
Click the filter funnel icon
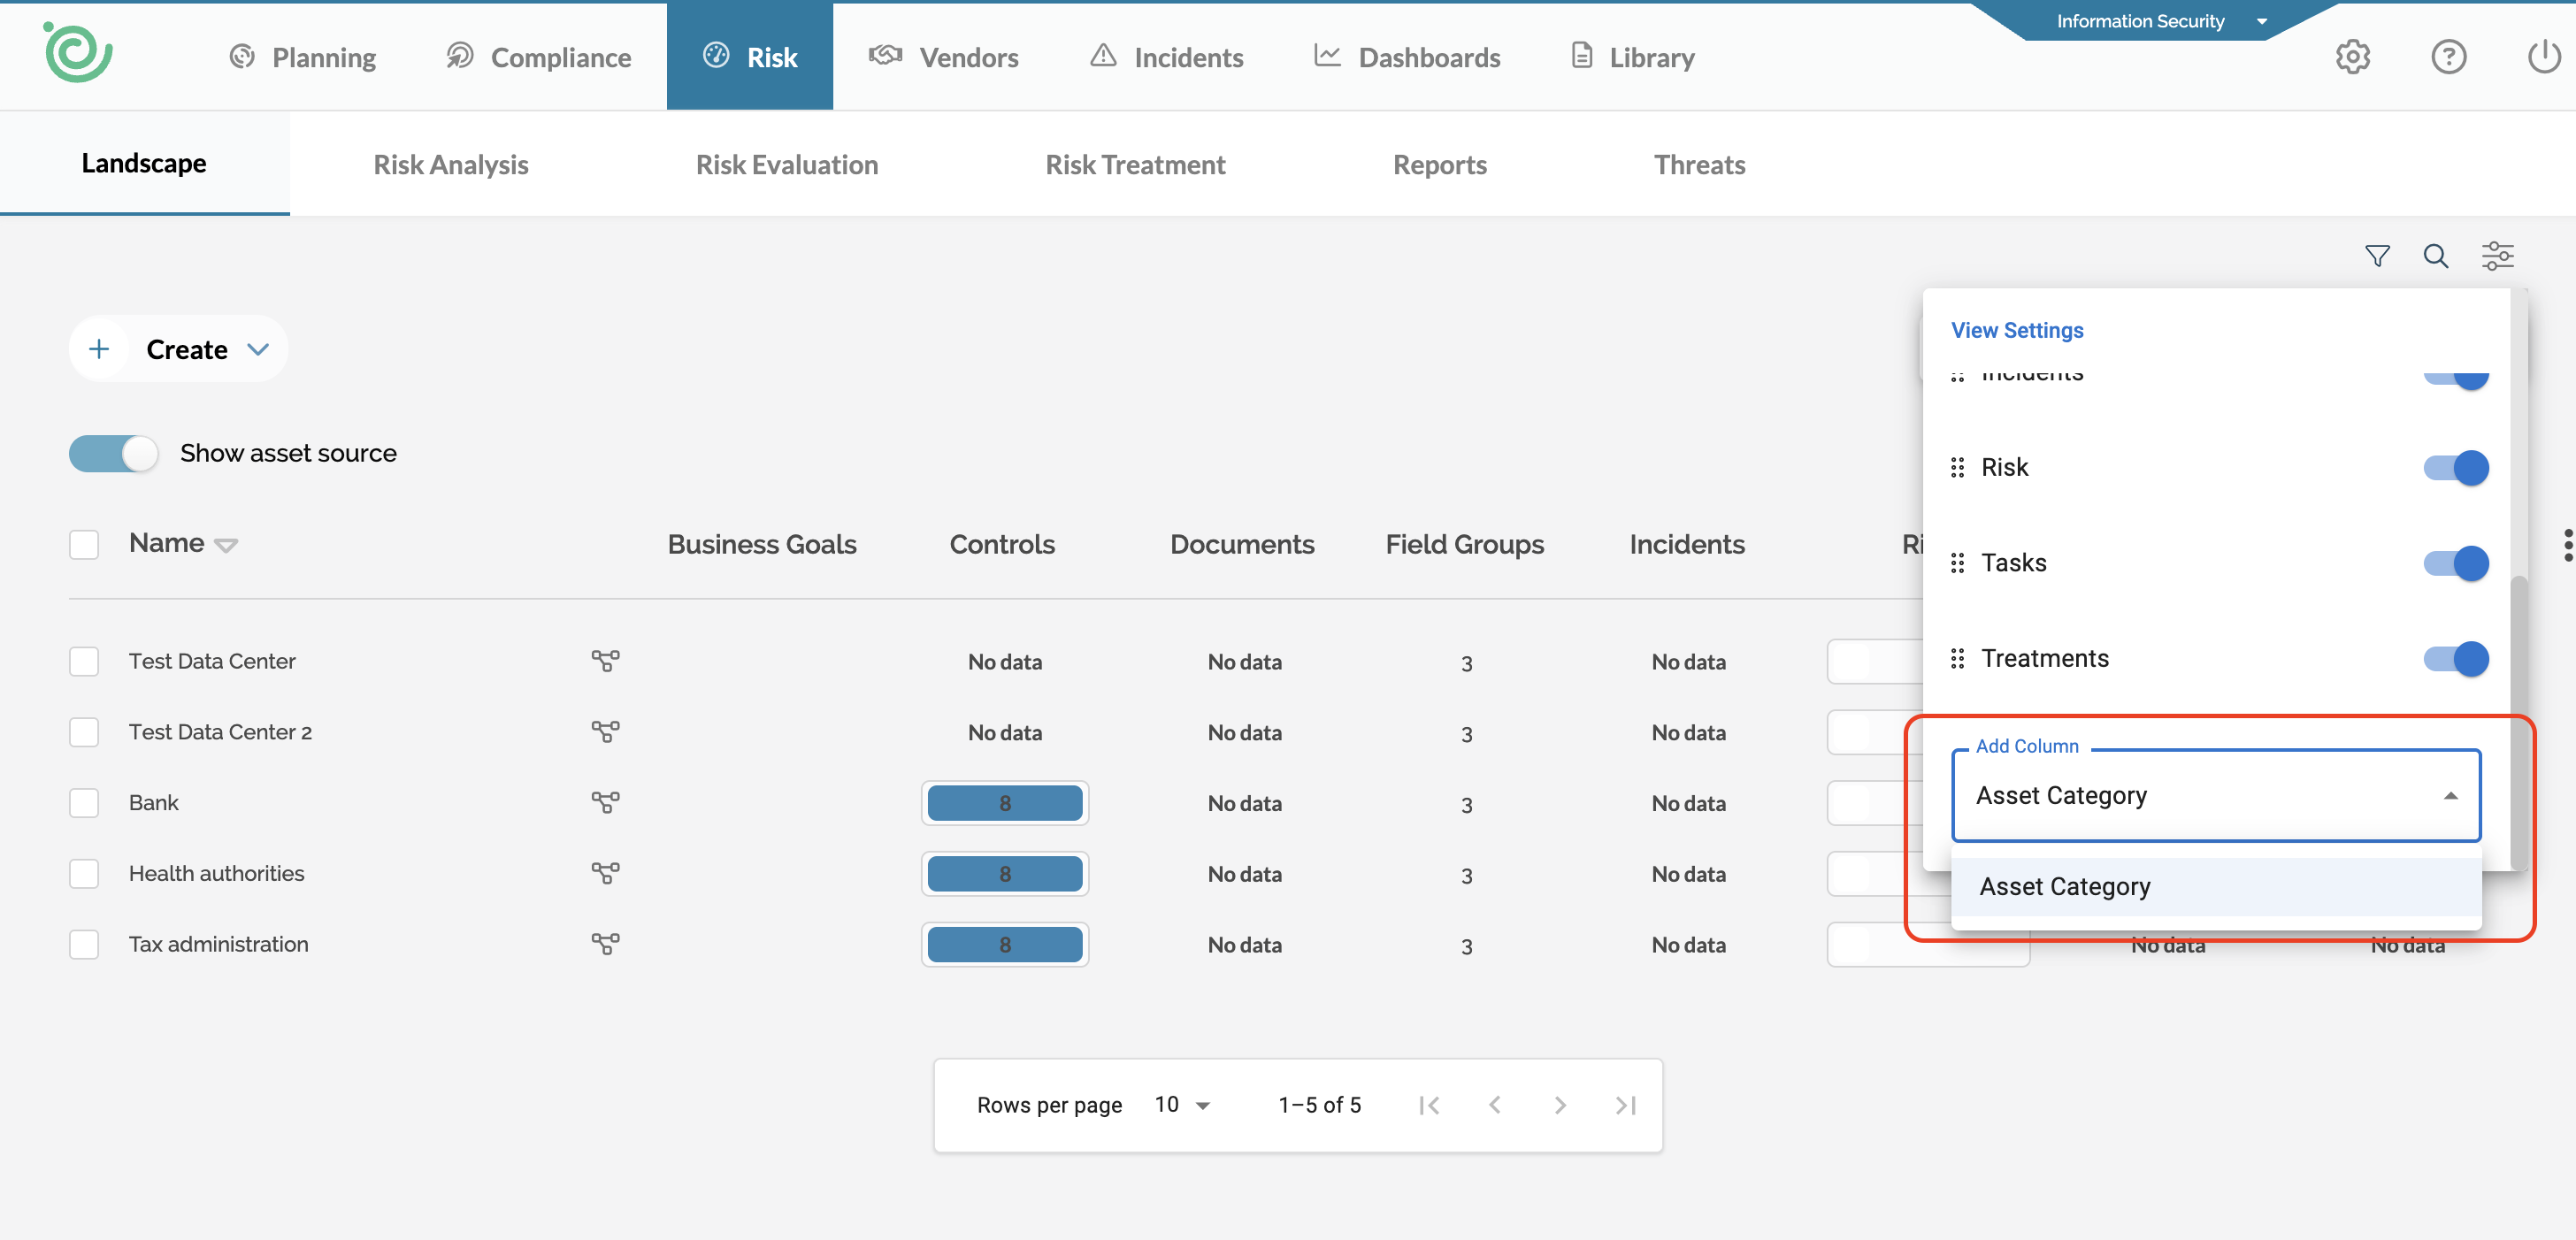pyautogui.click(x=2376, y=256)
